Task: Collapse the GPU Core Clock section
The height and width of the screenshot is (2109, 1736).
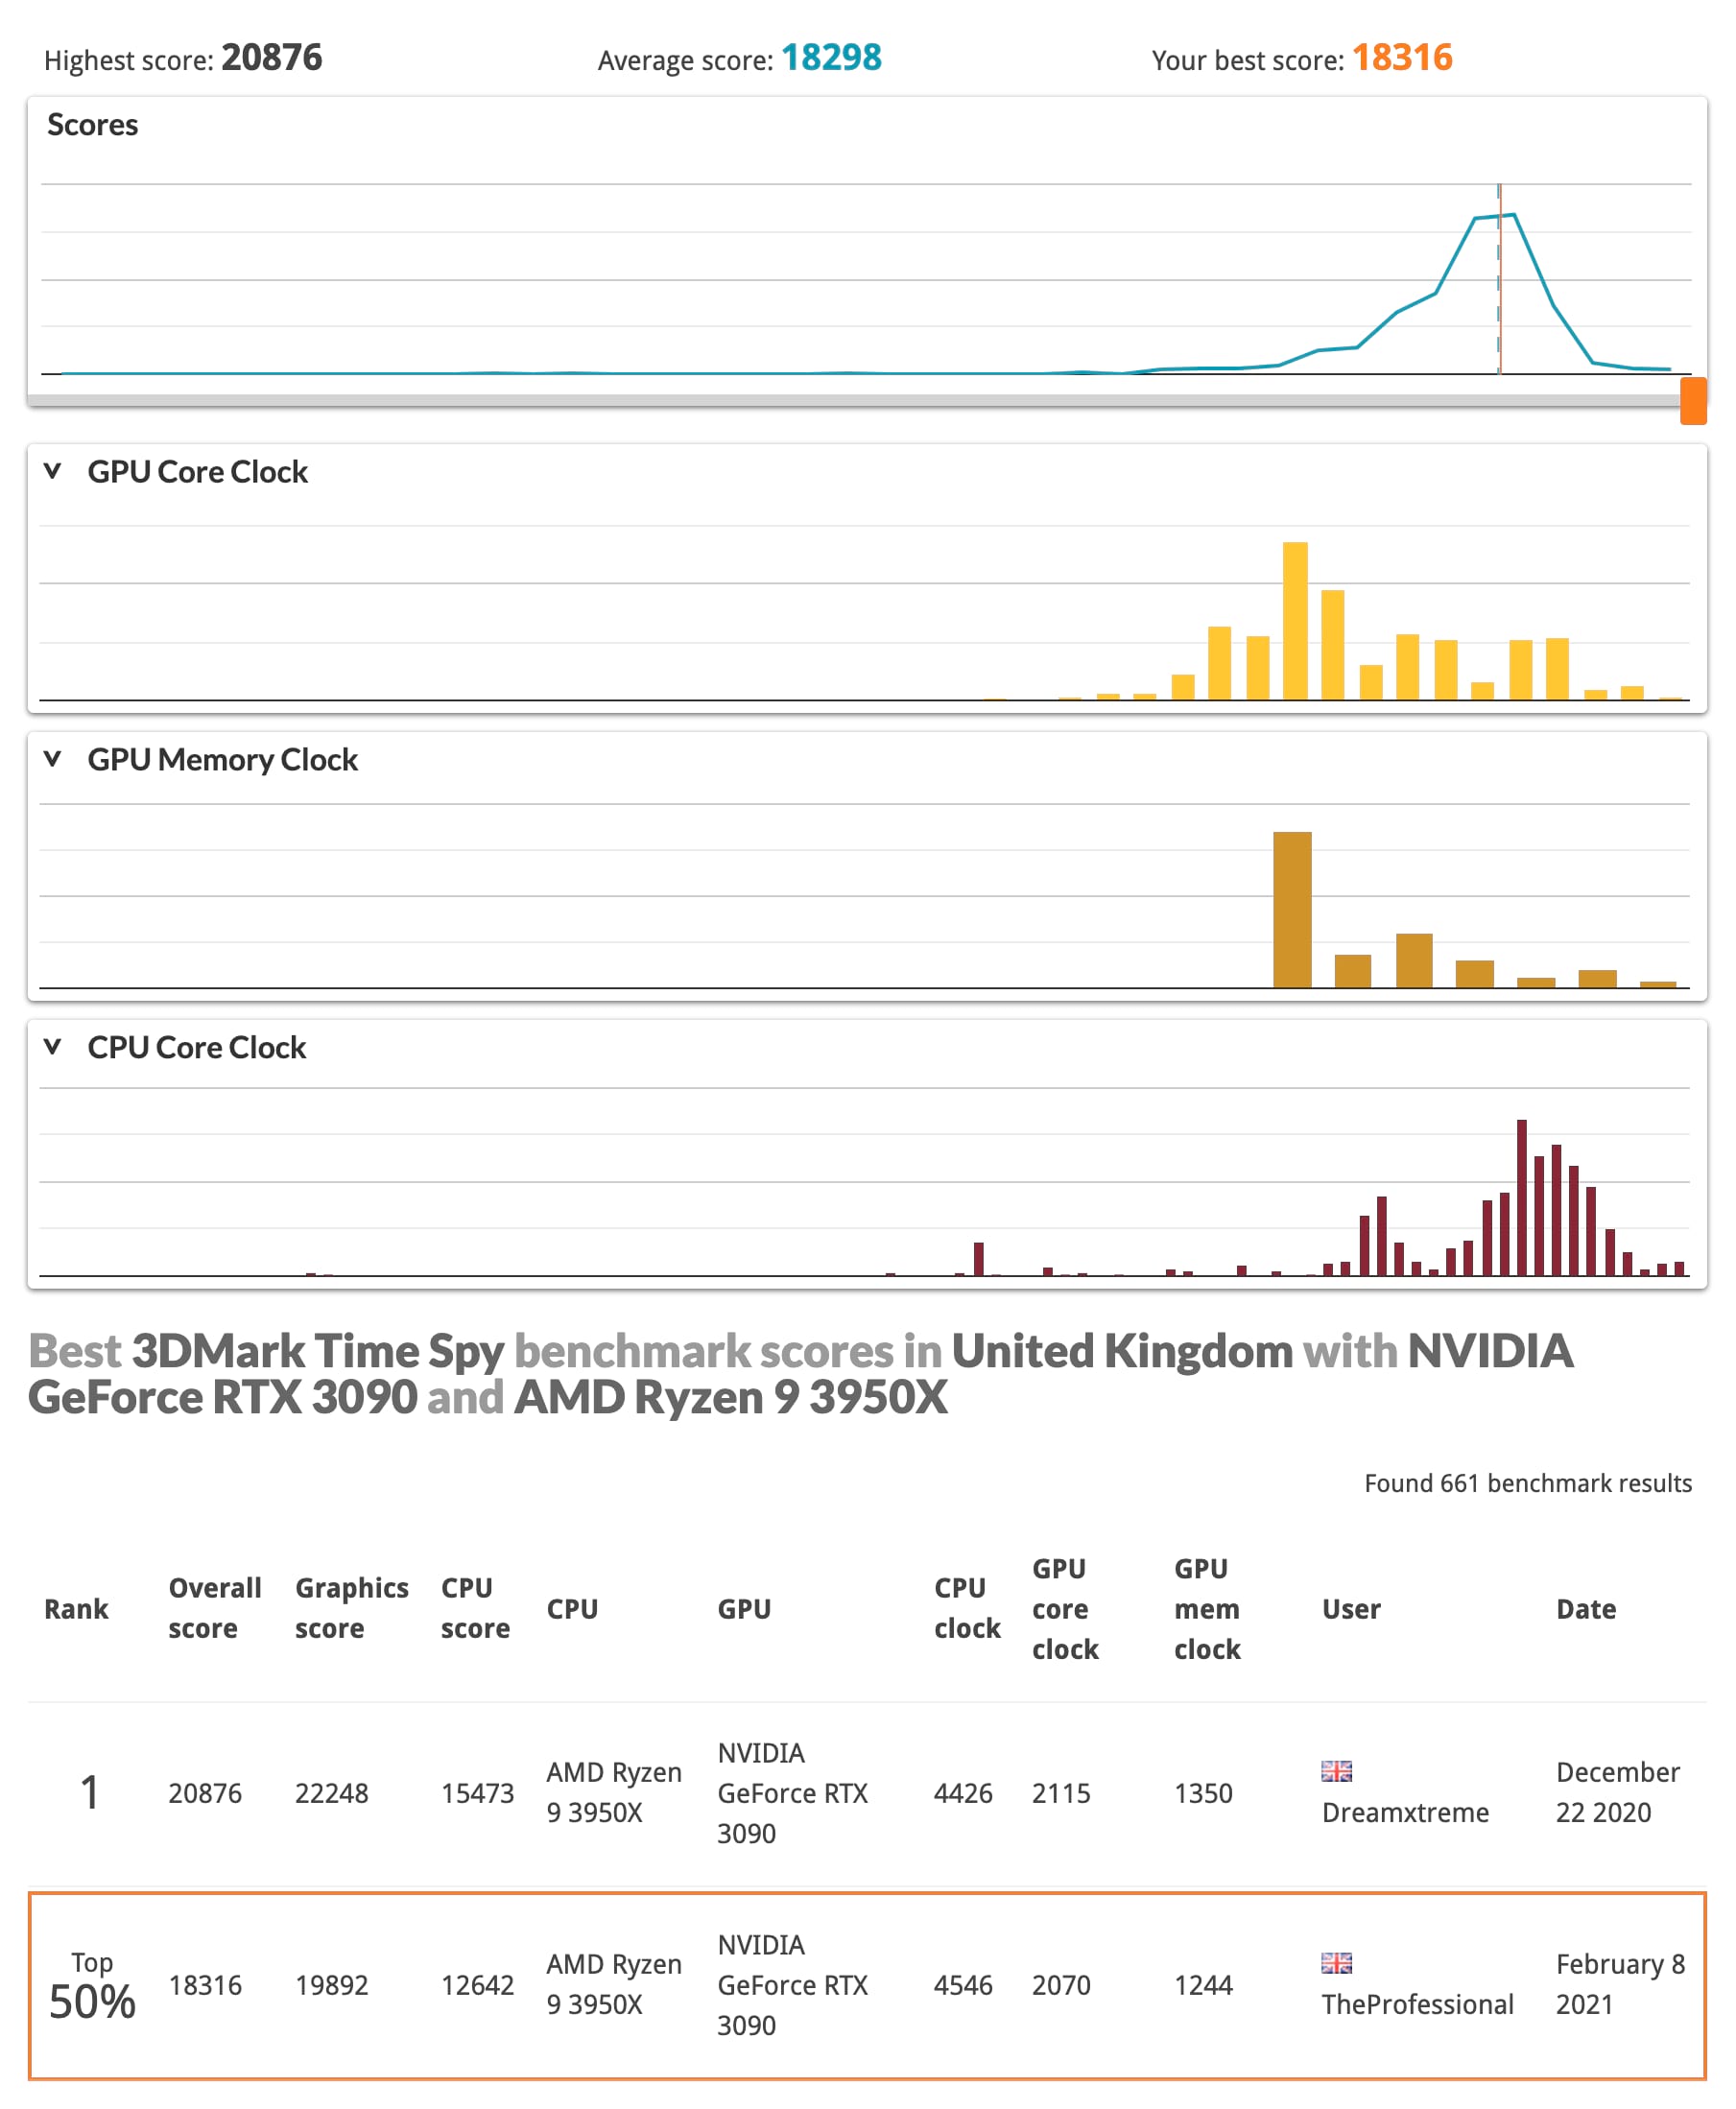Action: pyautogui.click(x=53, y=471)
